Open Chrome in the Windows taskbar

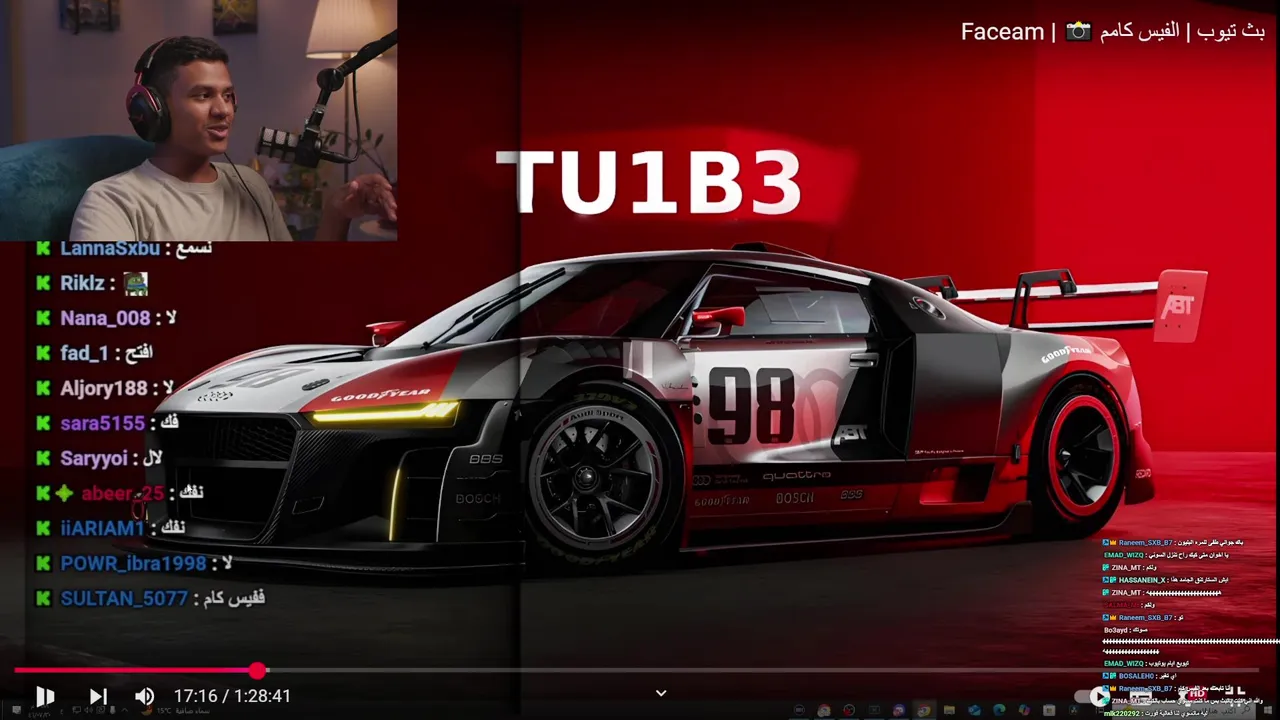point(922,711)
